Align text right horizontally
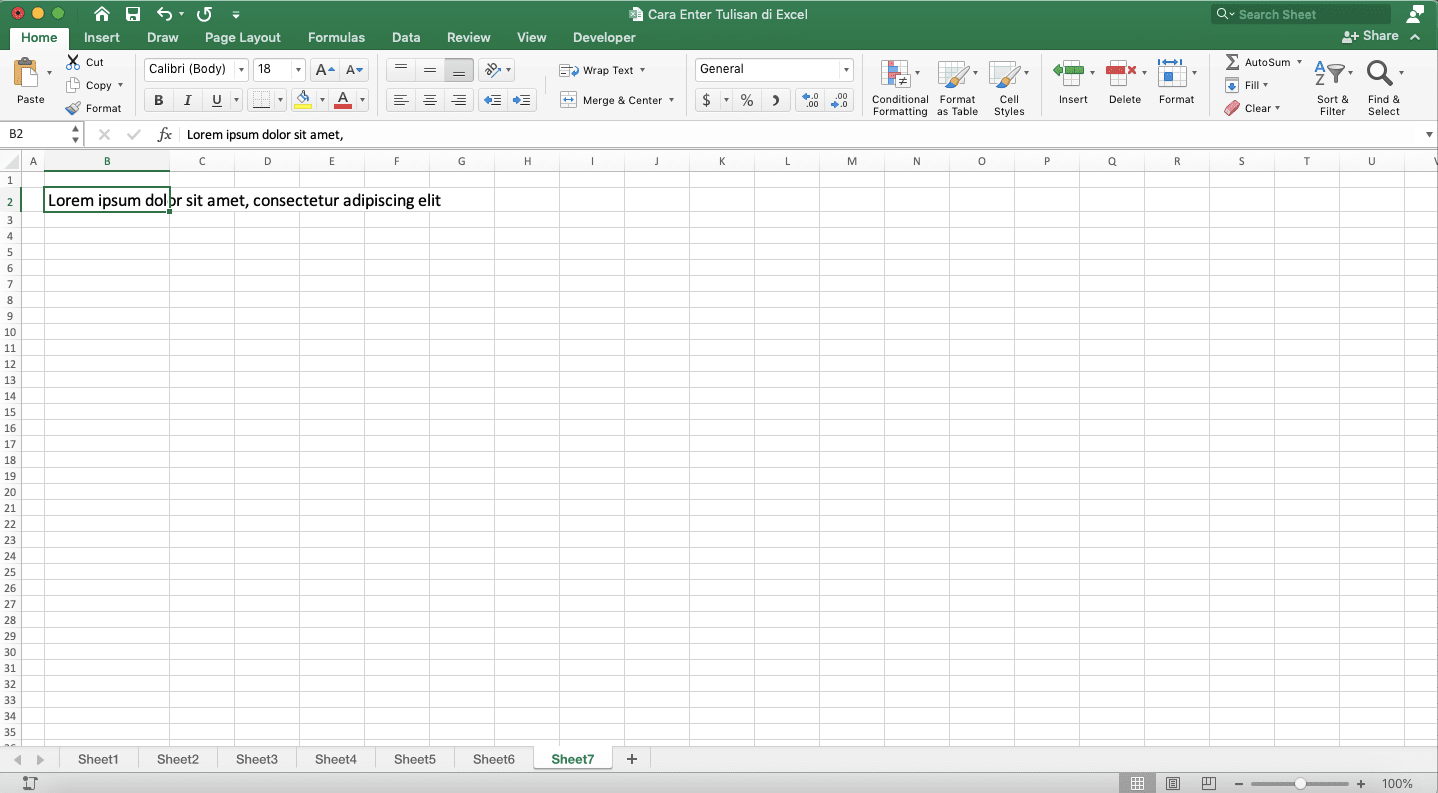Image resolution: width=1438 pixels, height=793 pixels. 459,100
